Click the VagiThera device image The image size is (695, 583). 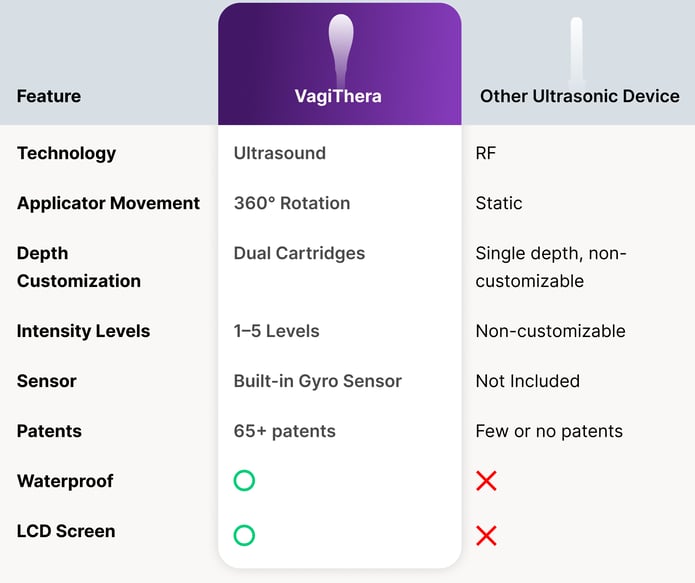click(x=341, y=50)
